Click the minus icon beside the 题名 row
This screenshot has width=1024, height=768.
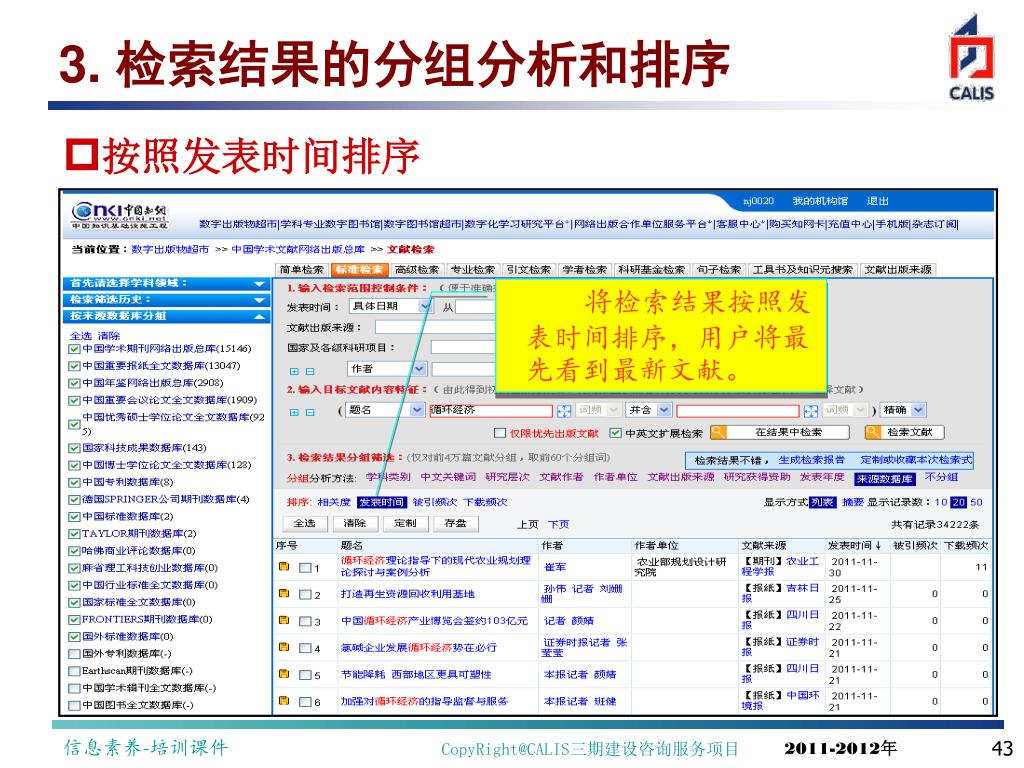coord(310,412)
